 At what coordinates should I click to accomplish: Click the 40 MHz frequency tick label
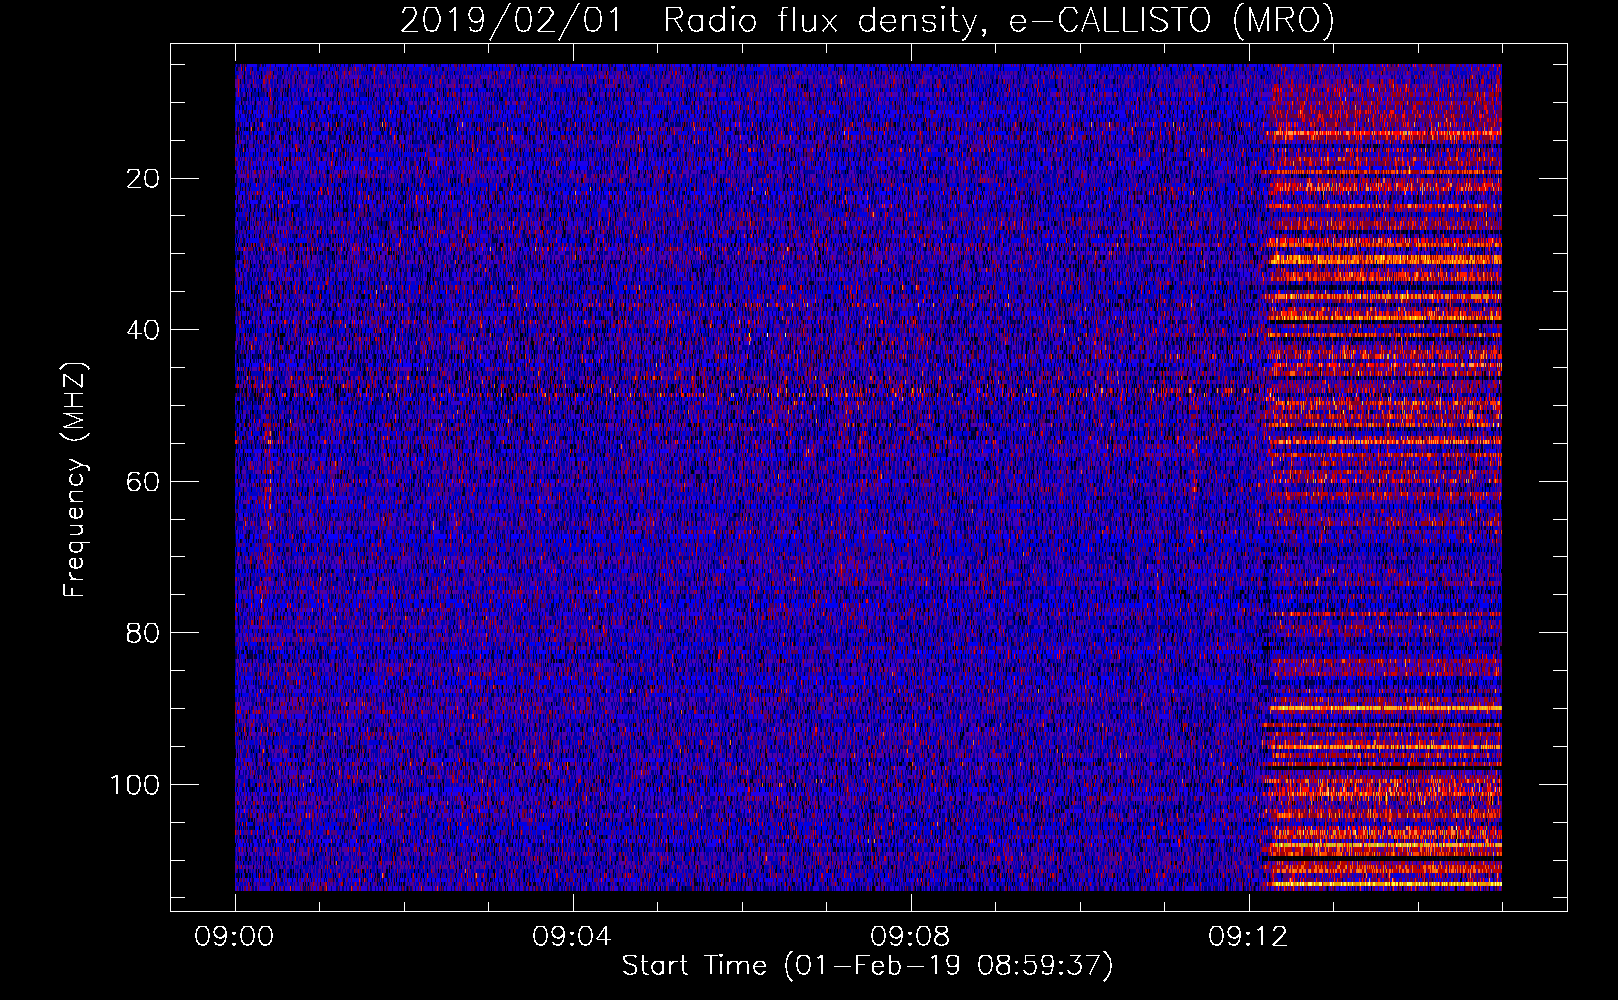click(x=144, y=330)
